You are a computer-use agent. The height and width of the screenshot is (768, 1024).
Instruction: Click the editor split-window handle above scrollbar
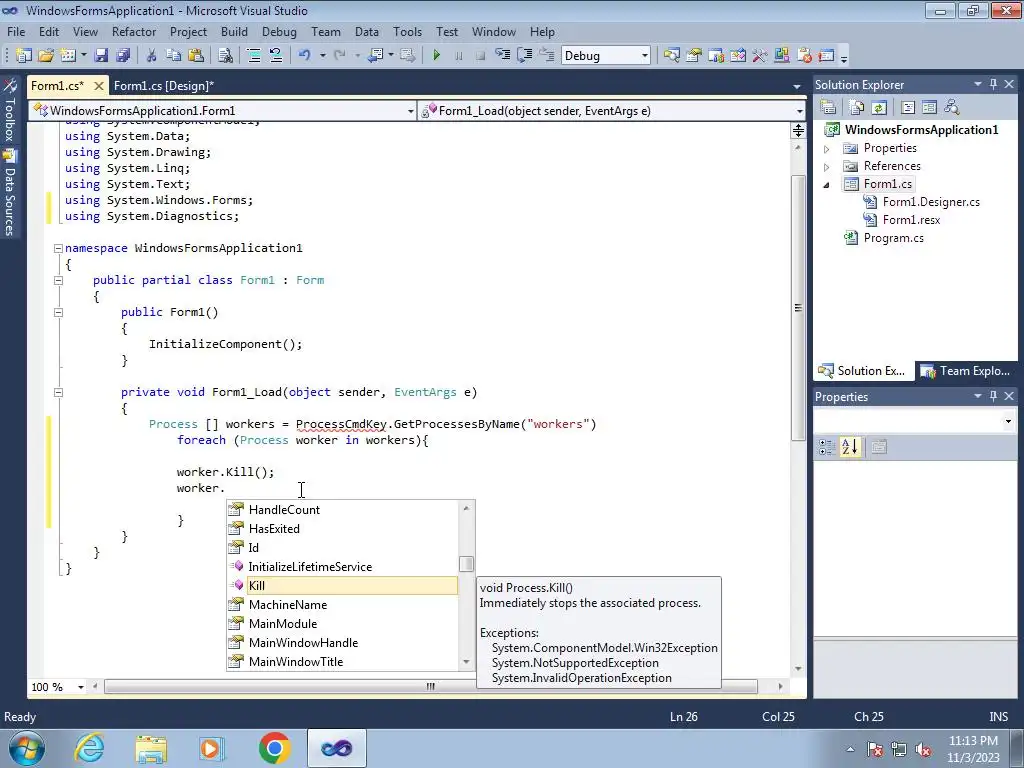coord(798,131)
